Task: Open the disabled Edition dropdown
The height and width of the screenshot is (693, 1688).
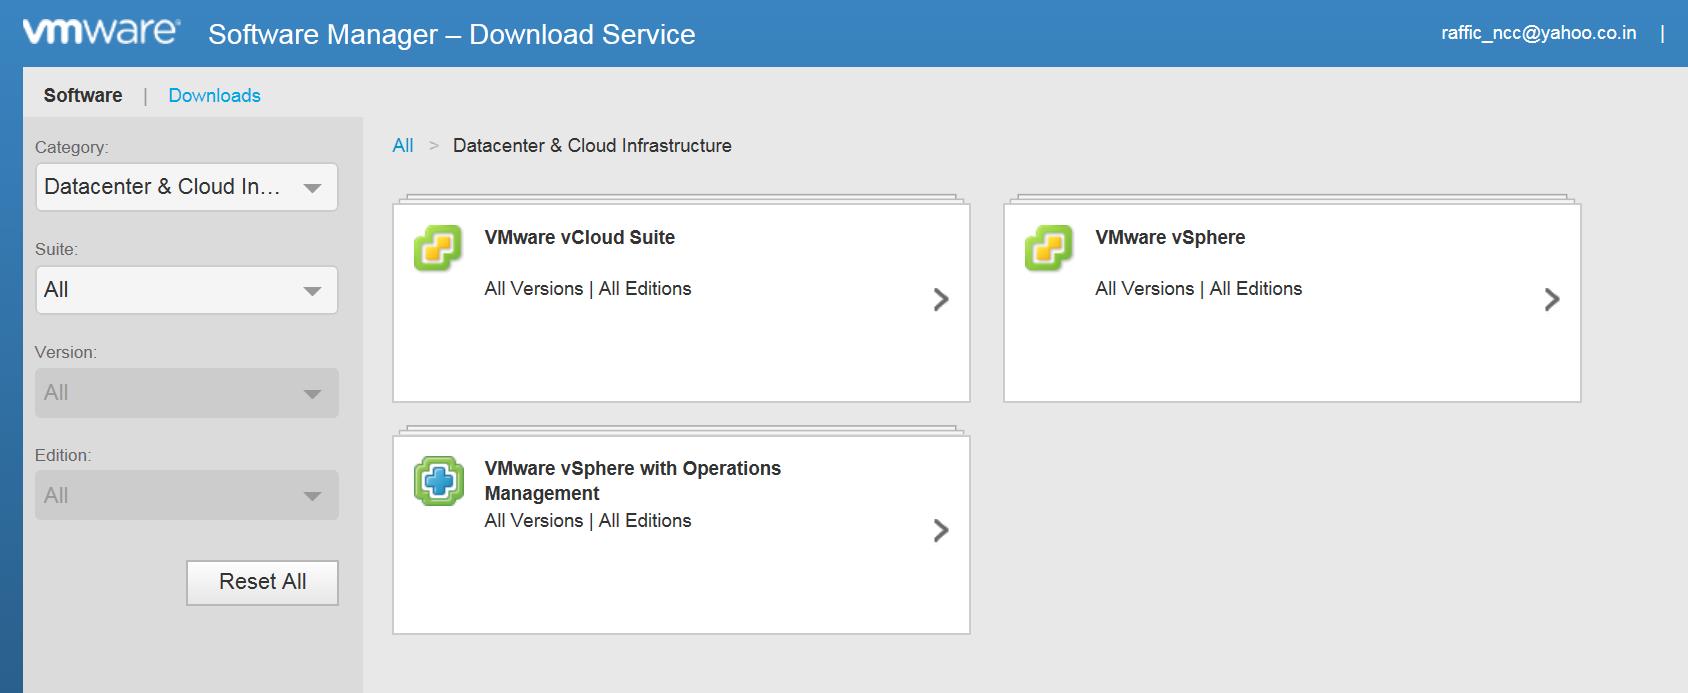Action: (187, 496)
